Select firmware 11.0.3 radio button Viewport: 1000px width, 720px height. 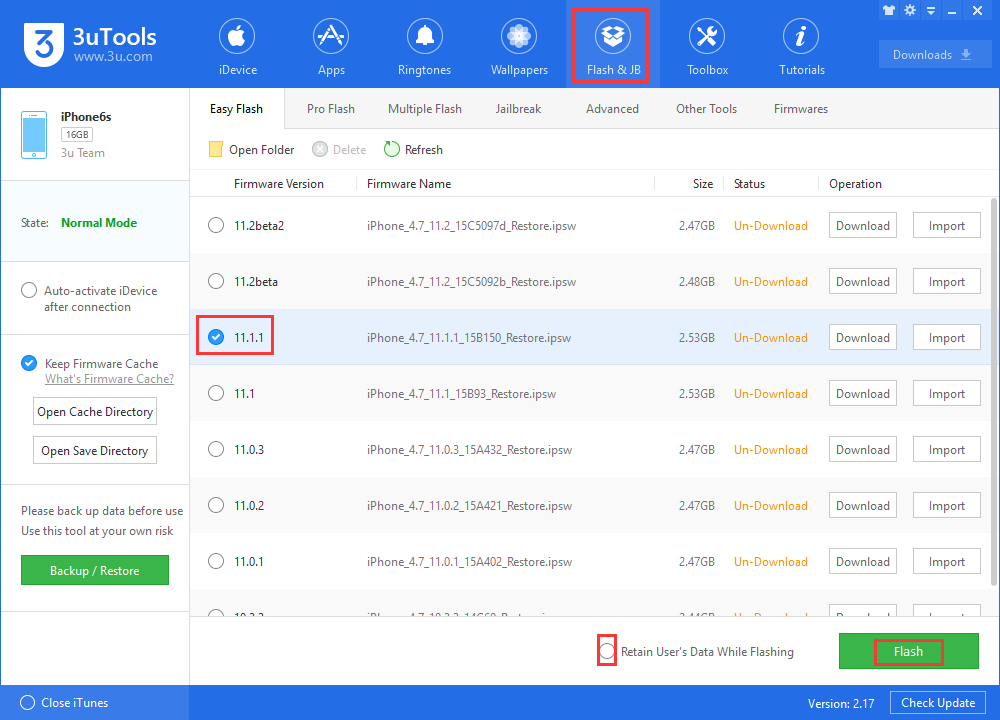click(x=216, y=449)
